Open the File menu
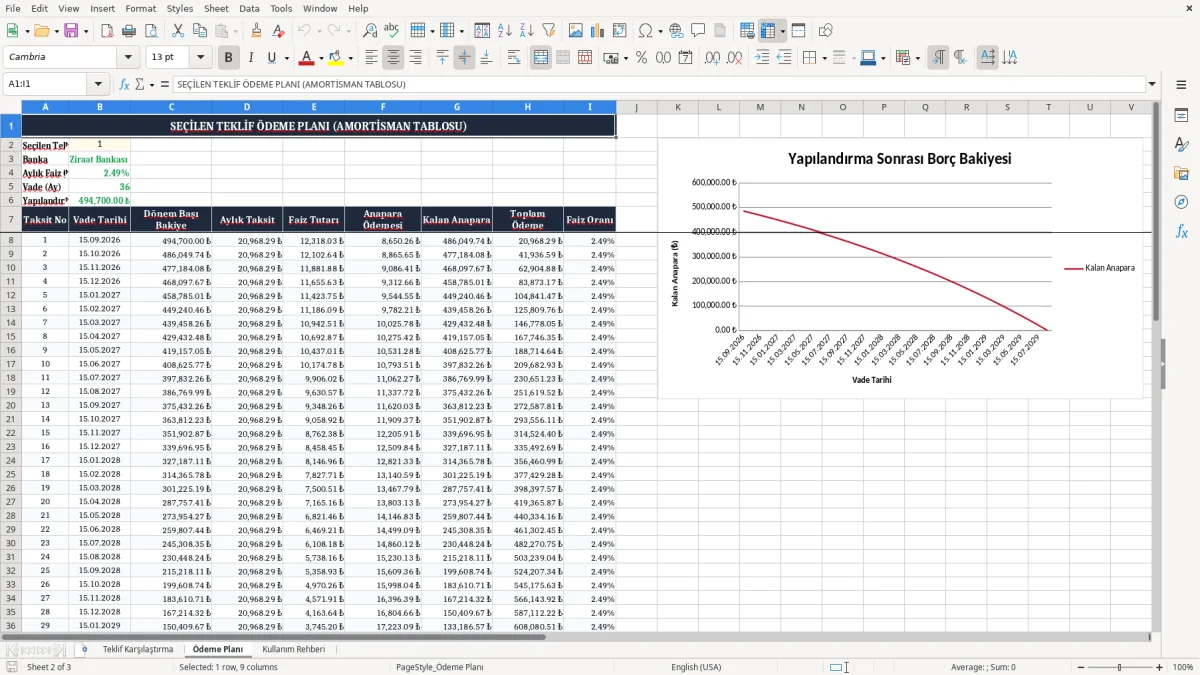The width and height of the screenshot is (1200, 675). [x=13, y=8]
